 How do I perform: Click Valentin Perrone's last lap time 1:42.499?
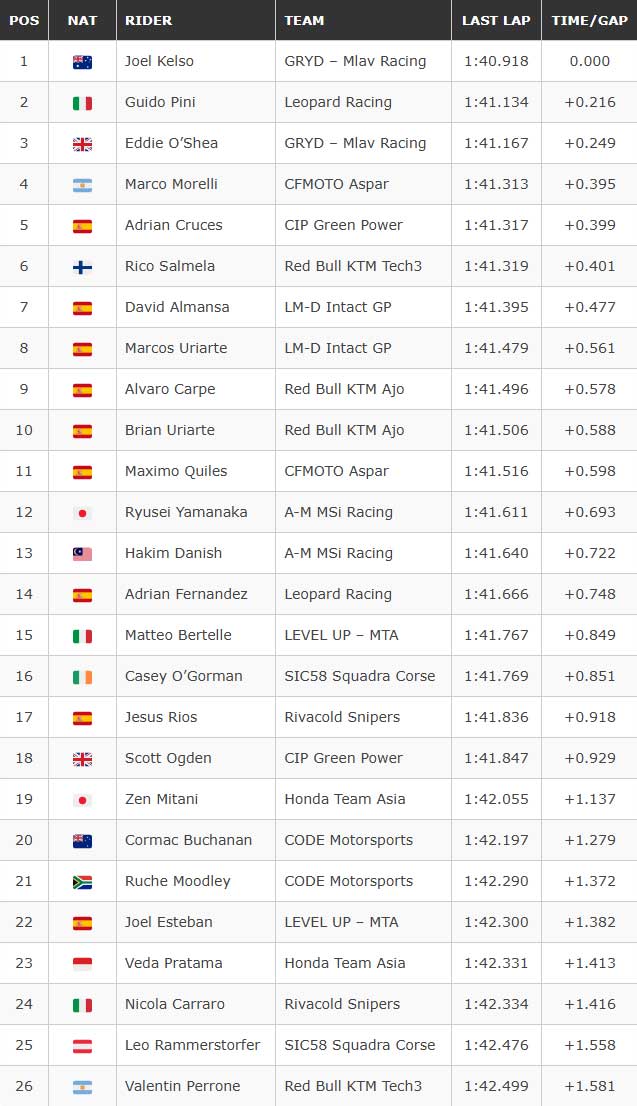496,1086
